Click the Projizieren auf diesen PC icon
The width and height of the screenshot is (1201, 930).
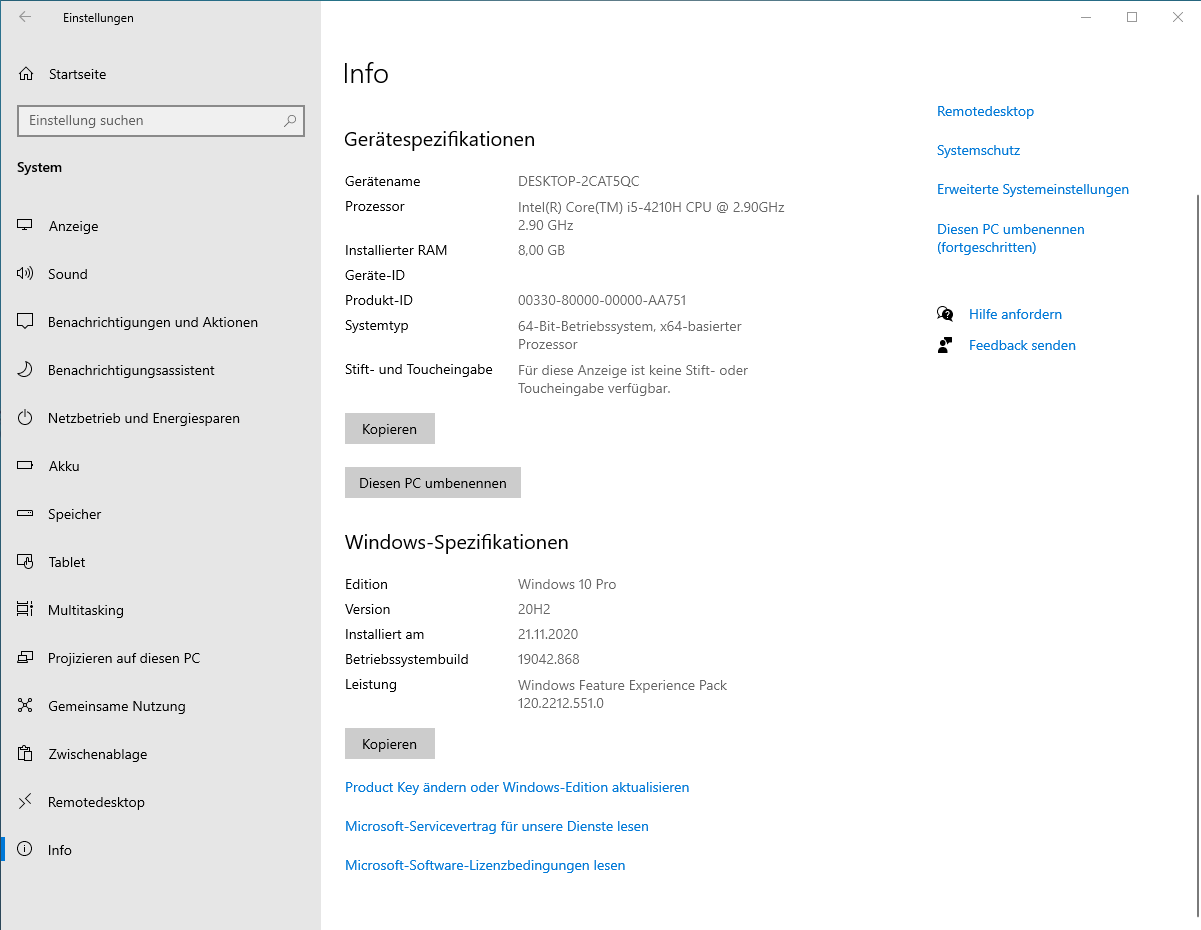coord(26,658)
